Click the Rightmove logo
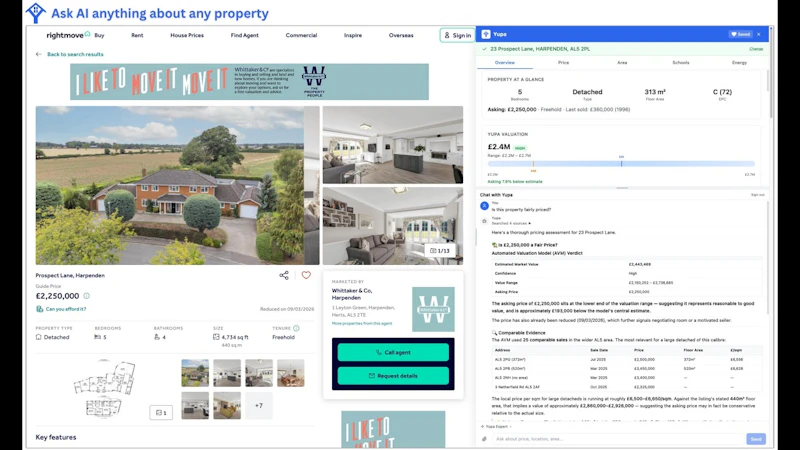Image resolution: width=800 pixels, height=450 pixels. pos(68,35)
